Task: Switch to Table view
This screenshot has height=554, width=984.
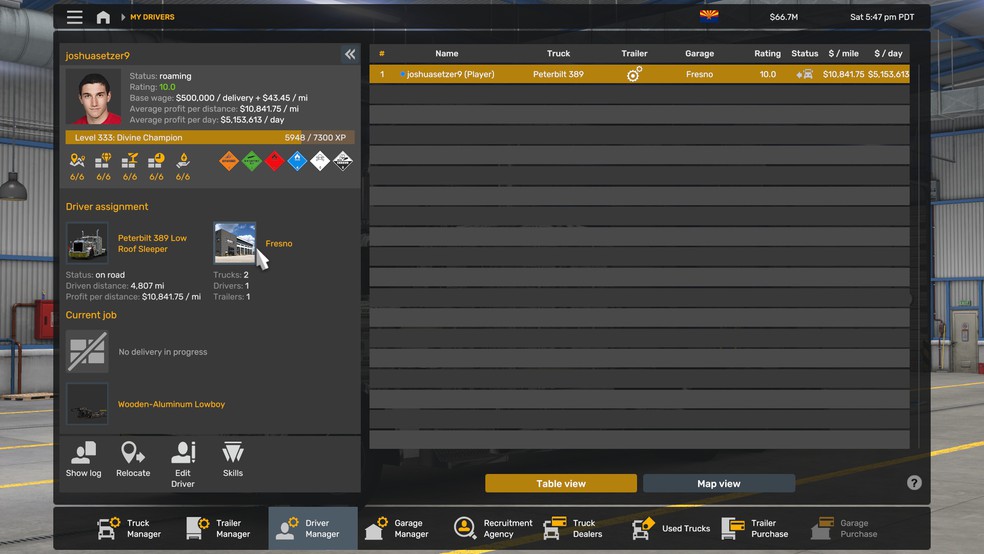Action: pos(560,483)
